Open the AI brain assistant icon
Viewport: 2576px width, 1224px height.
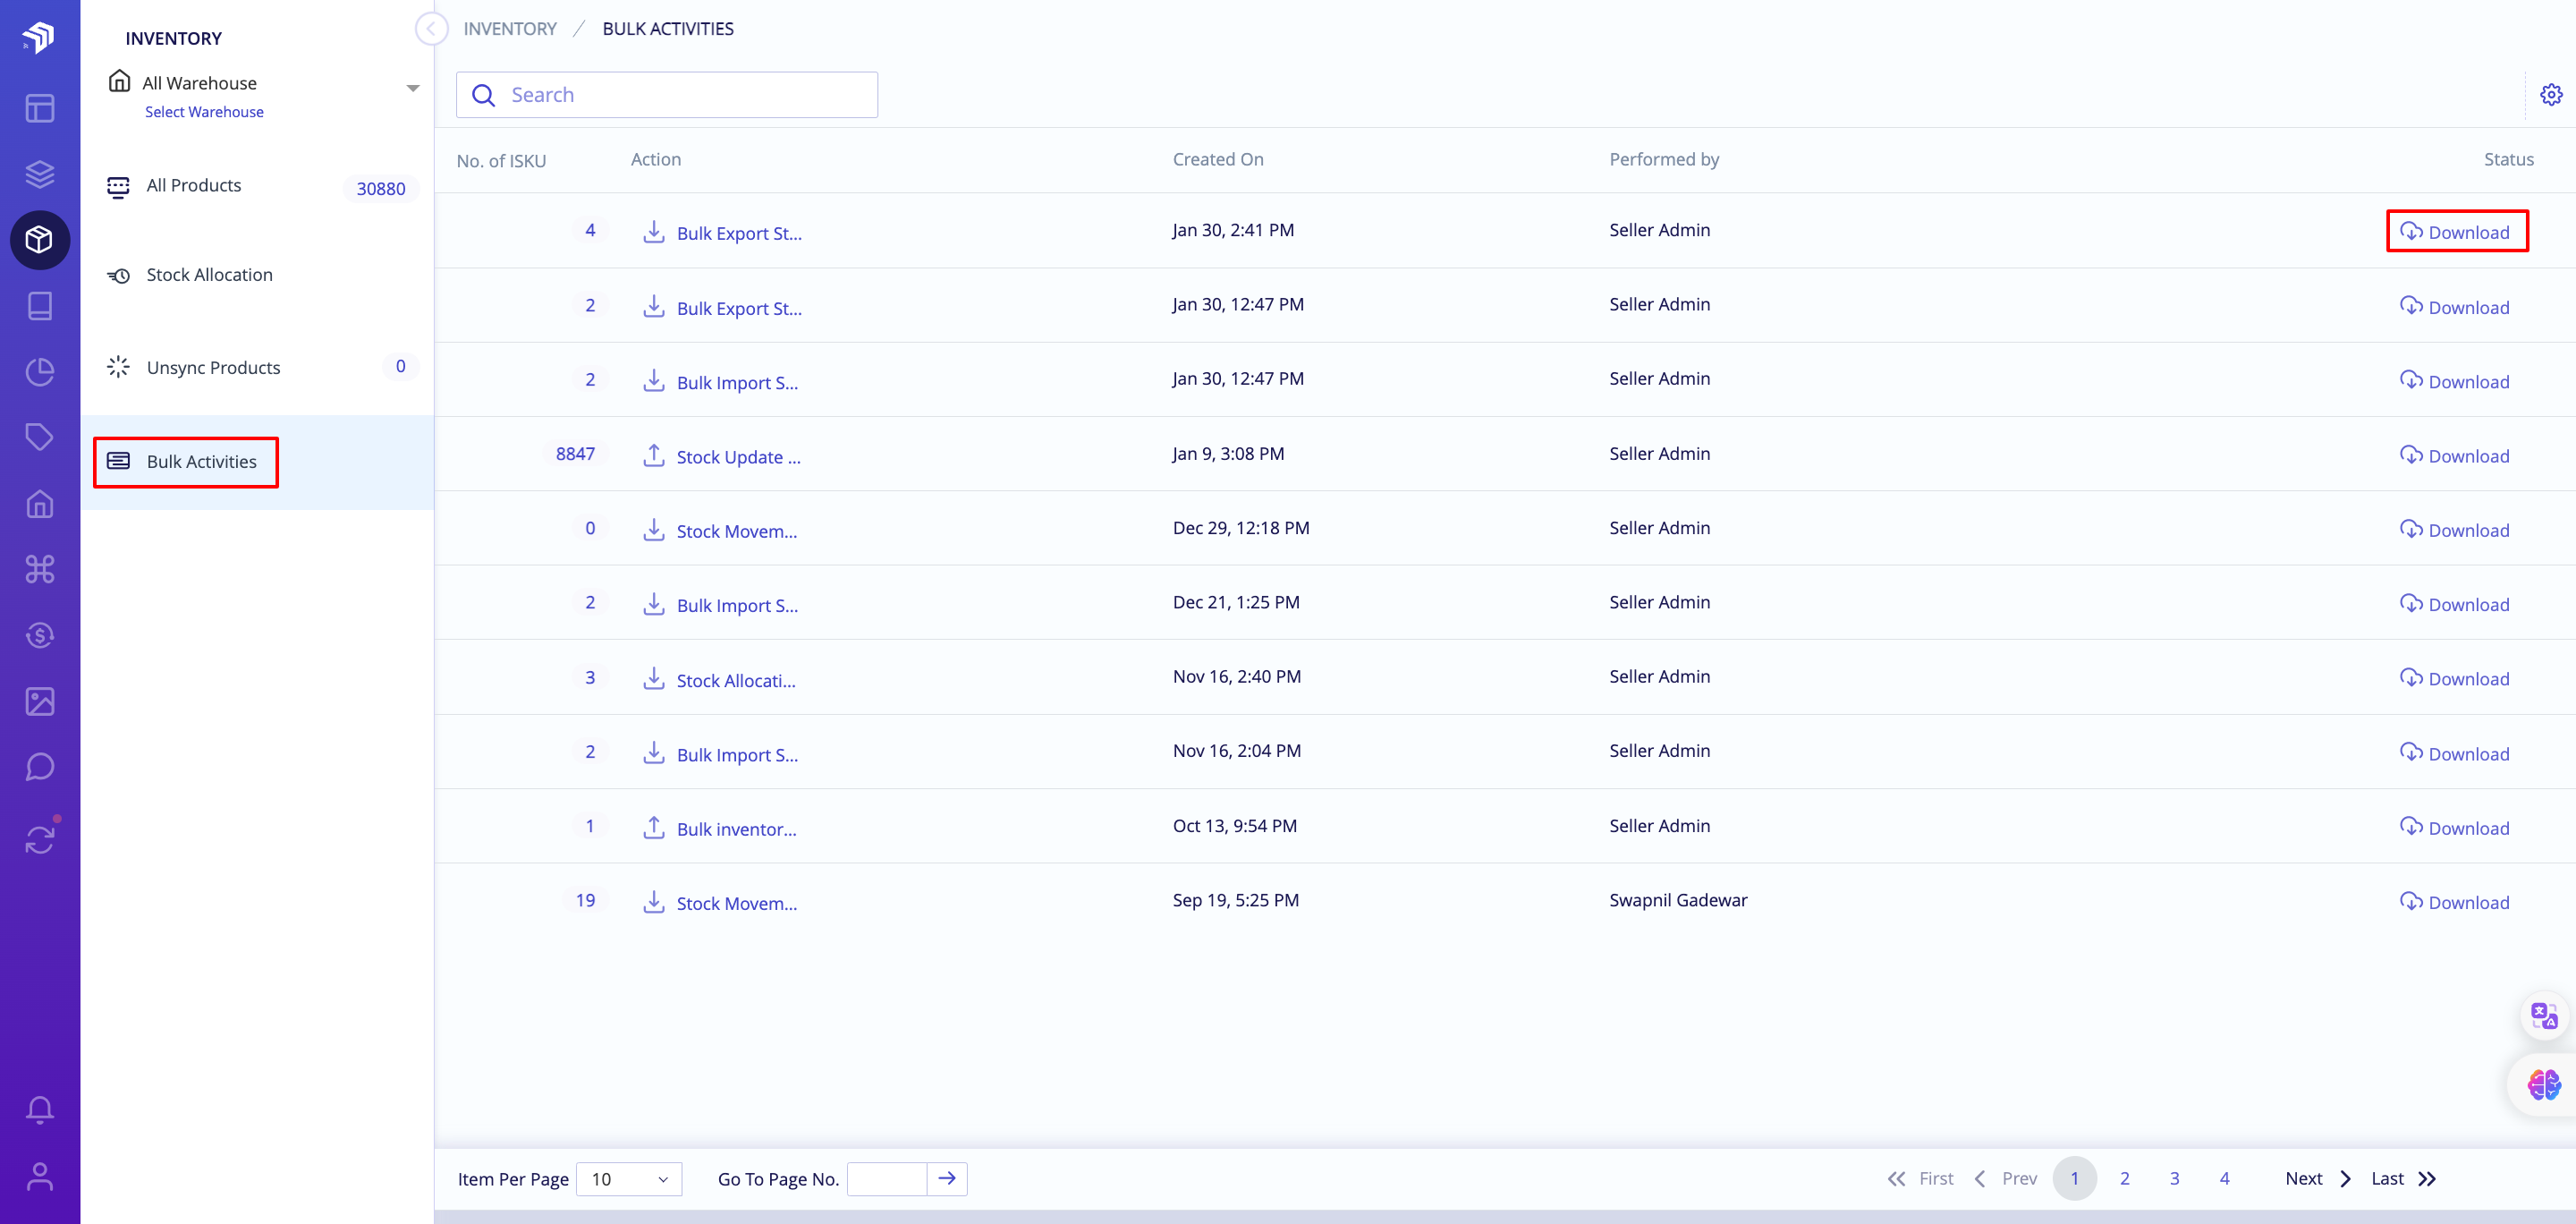[2544, 1084]
